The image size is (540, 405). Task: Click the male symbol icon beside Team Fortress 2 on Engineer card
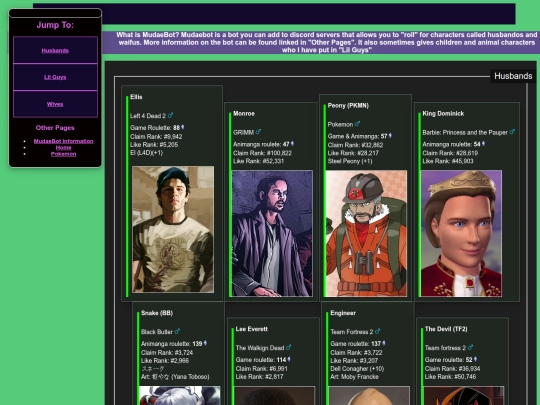pos(377,331)
